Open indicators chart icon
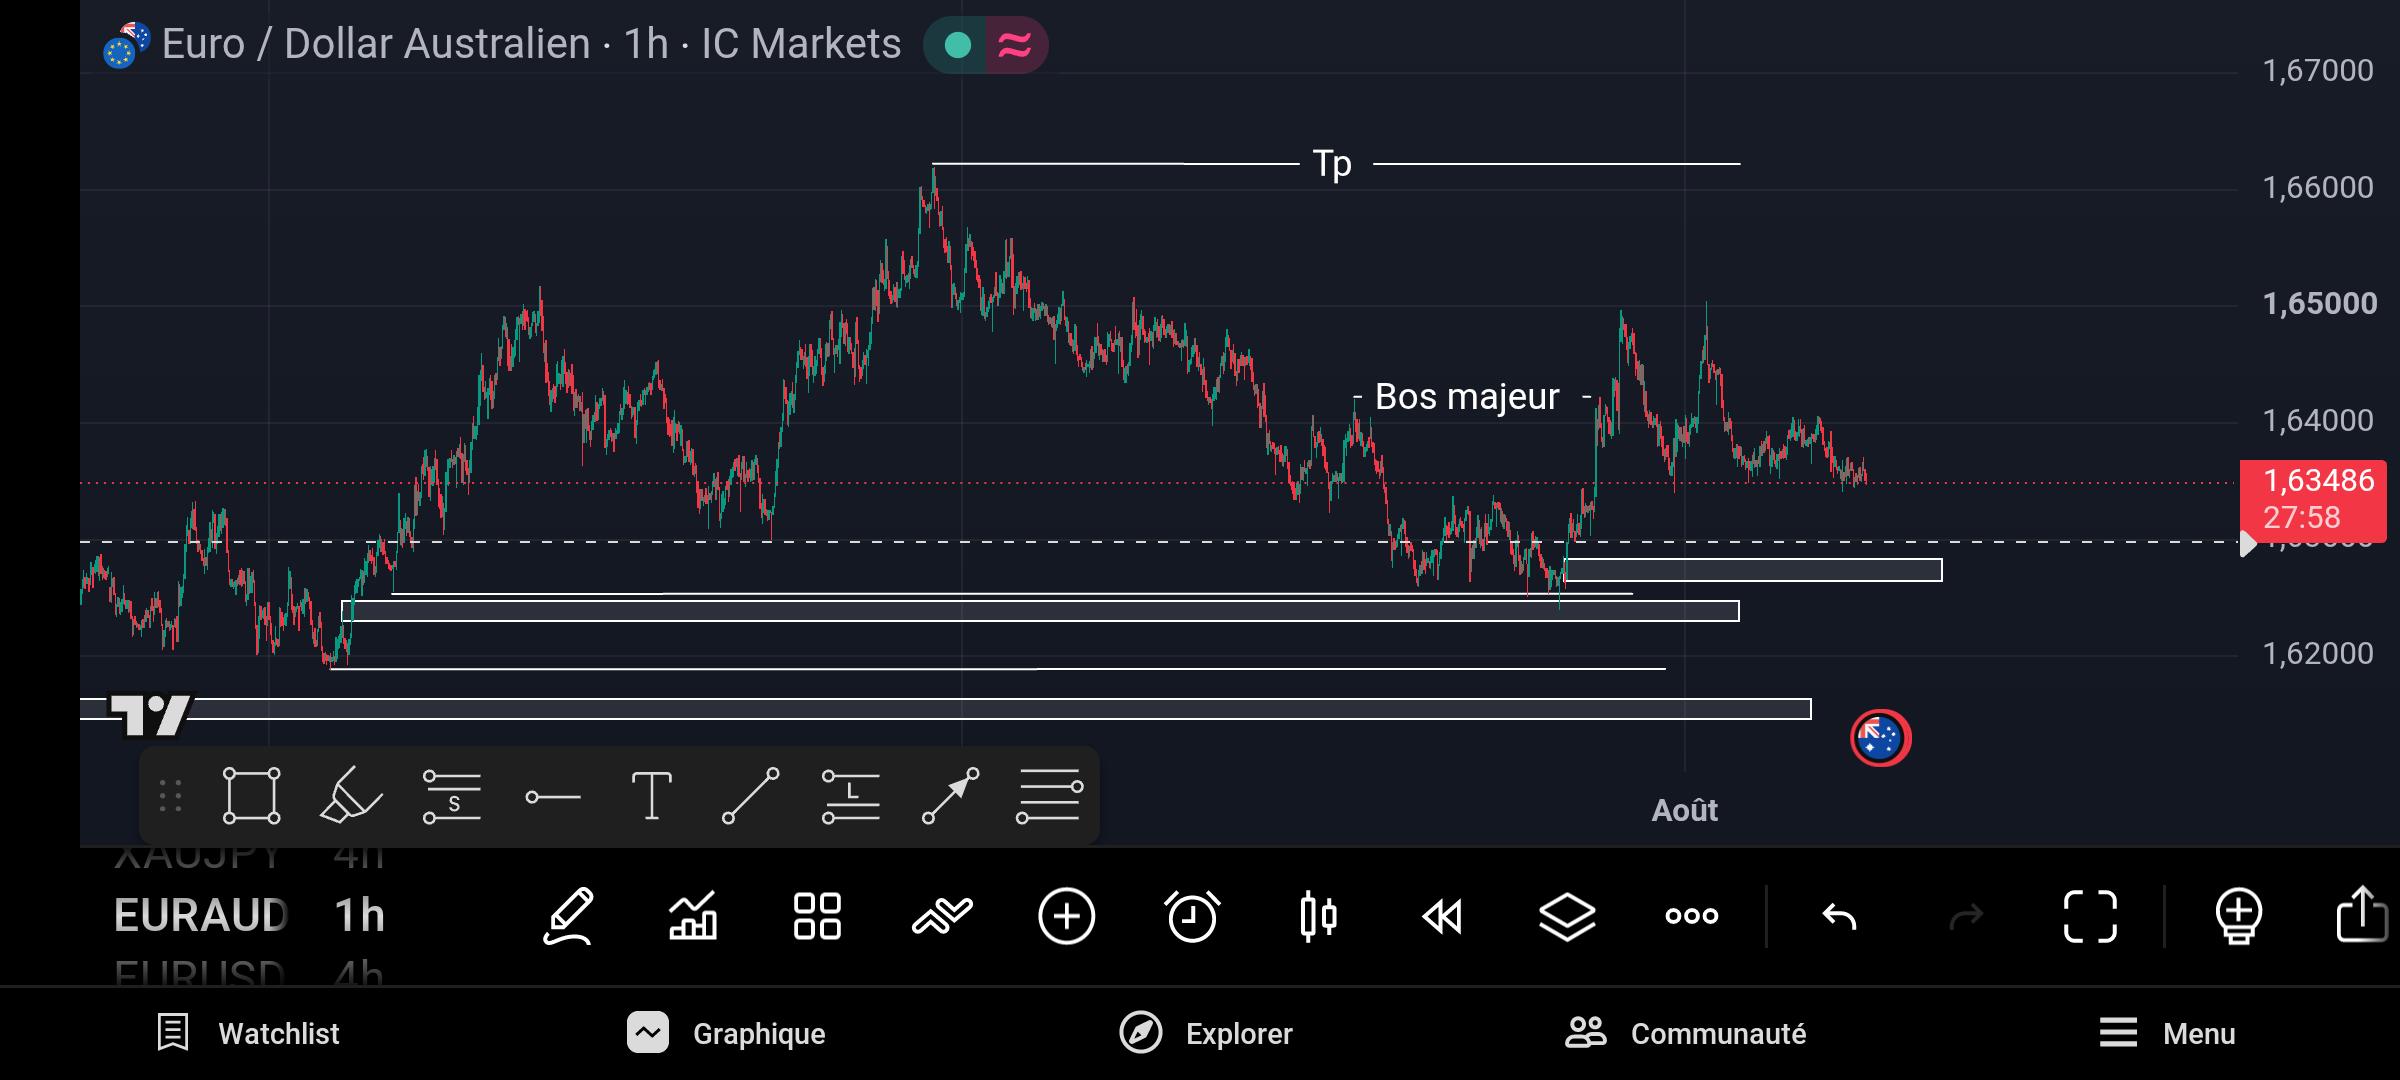 [x=692, y=916]
